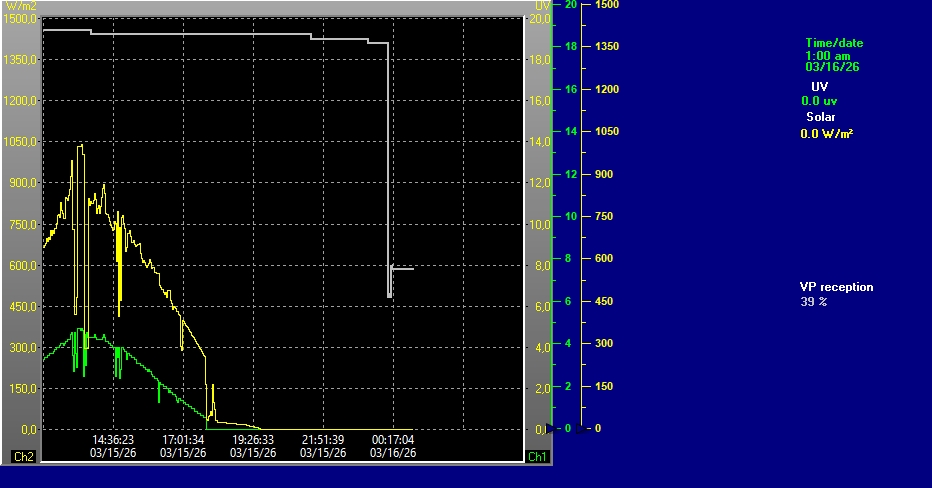Click the 21:51:39 time axis label
932x488 pixels.
pos(323,439)
